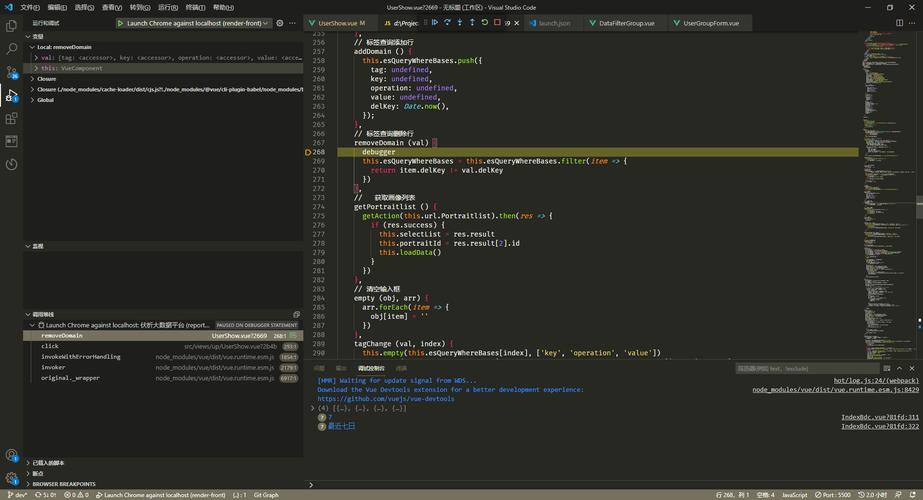Expand the breakpoints section above BROWSER BREAKPOINTS
The width and height of the screenshot is (923, 500).
pos(163,473)
